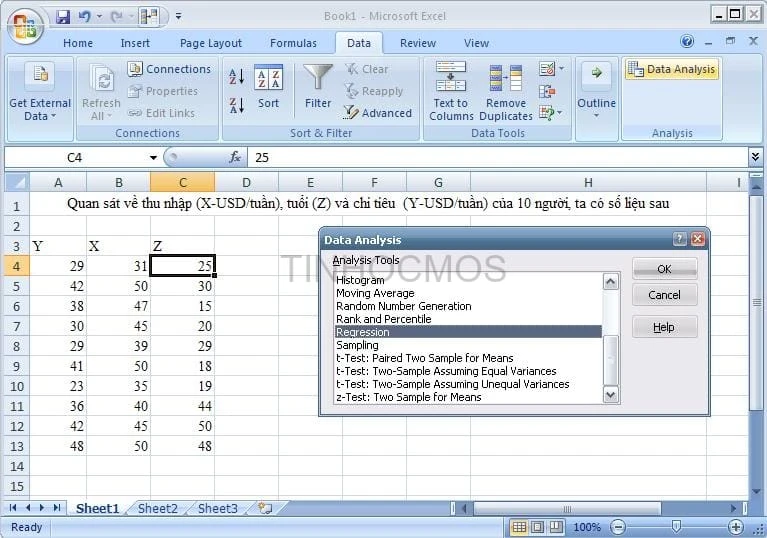The width and height of the screenshot is (767, 538).
Task: Click Cancel in Data Analysis dialog
Action: coord(664,295)
